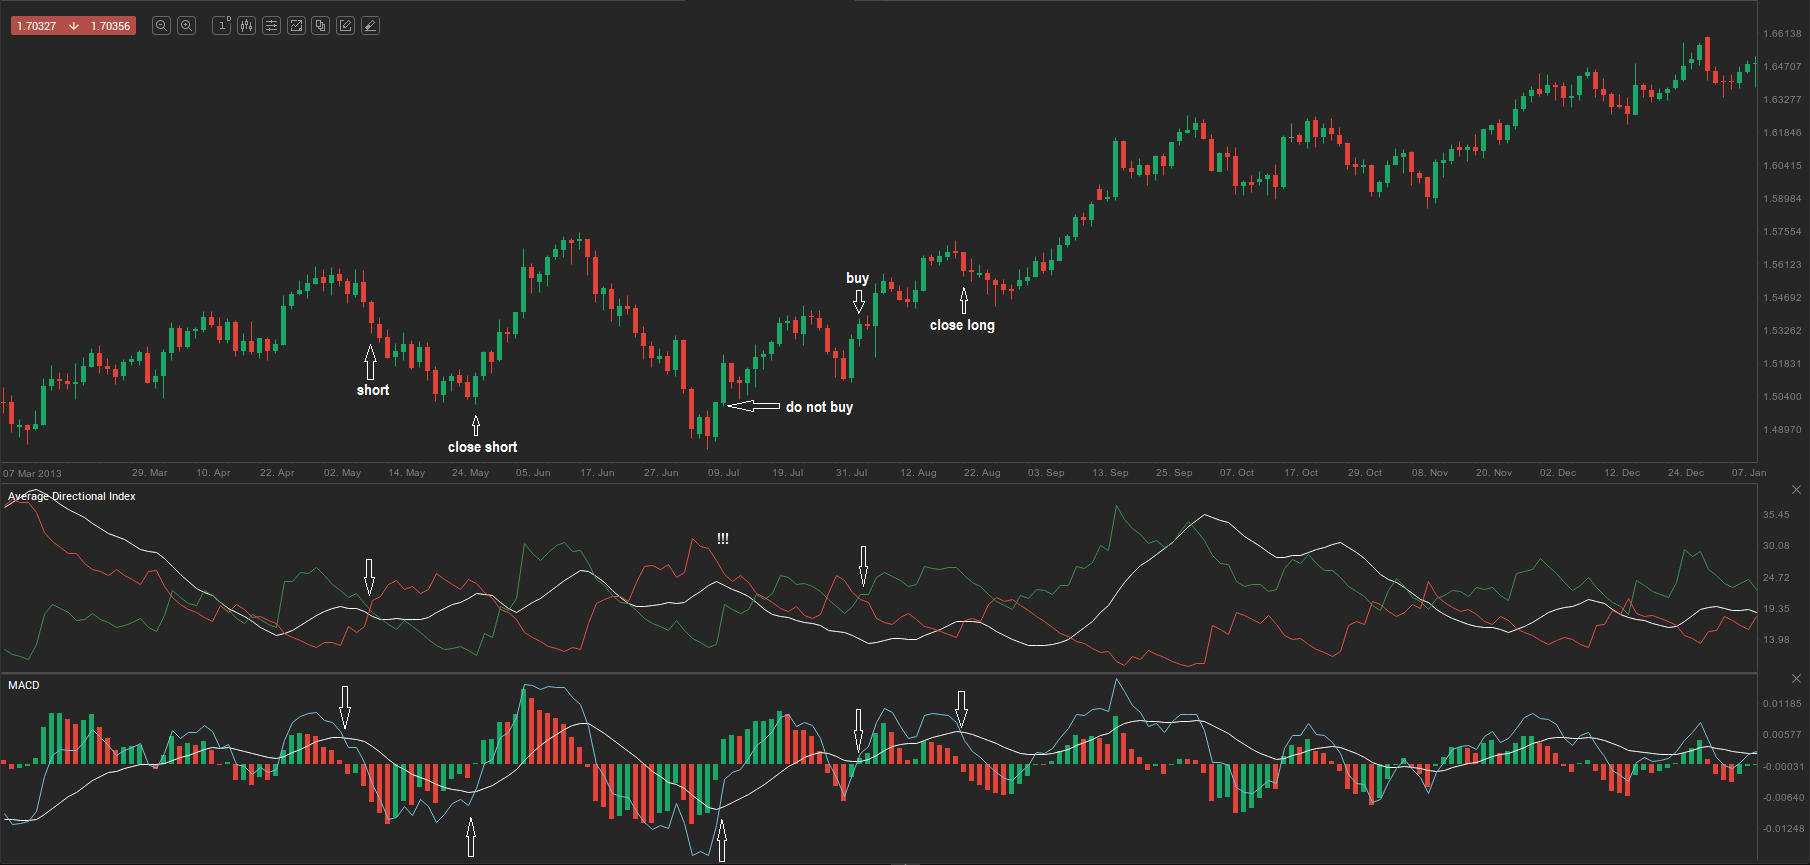Click the duplicate chart icon
This screenshot has height=865, width=1810.
click(x=320, y=26)
